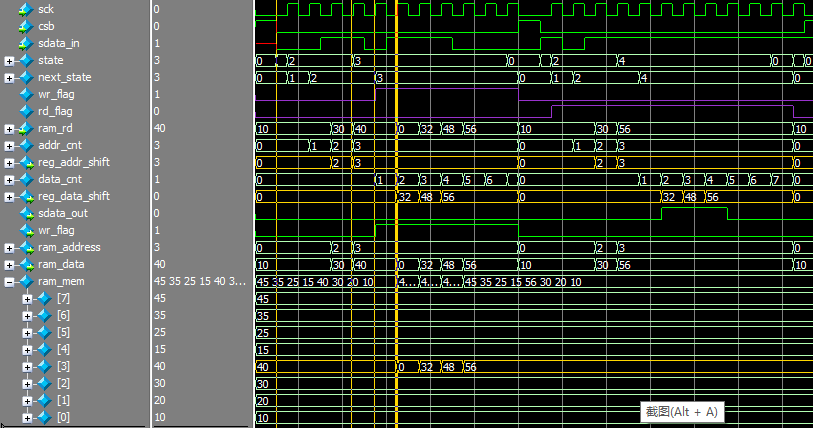Click the sck signal diamond icon
The width and height of the screenshot is (813, 428).
tap(26, 9)
